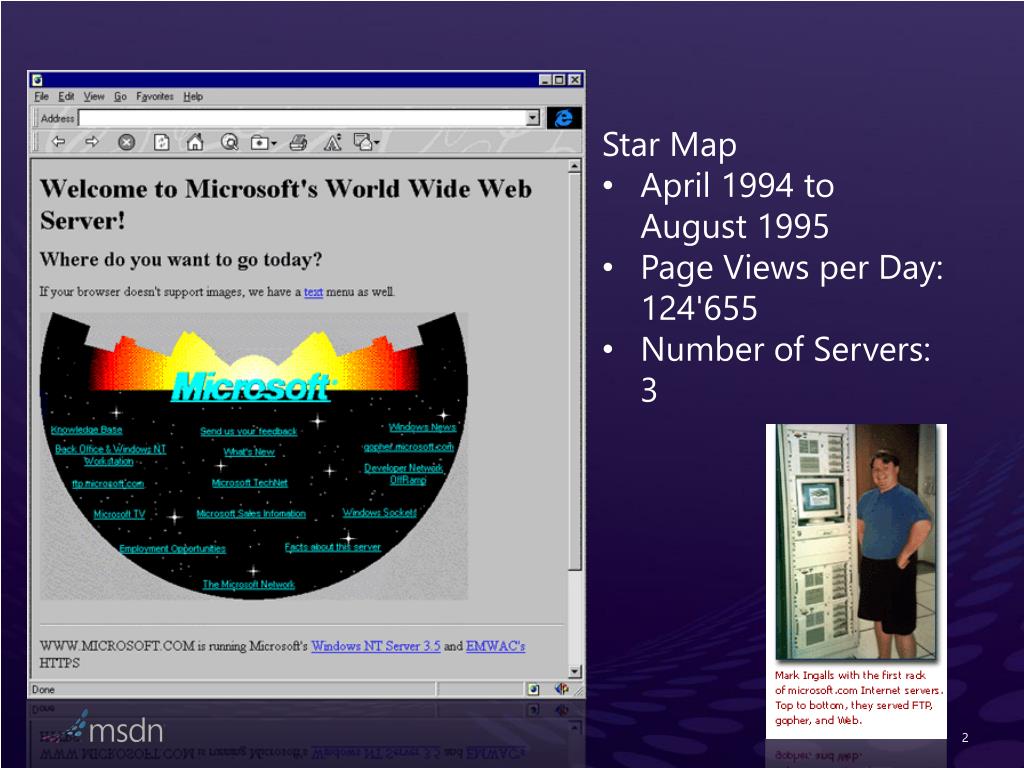
Task: Go to the Home page icon
Action: point(195,142)
